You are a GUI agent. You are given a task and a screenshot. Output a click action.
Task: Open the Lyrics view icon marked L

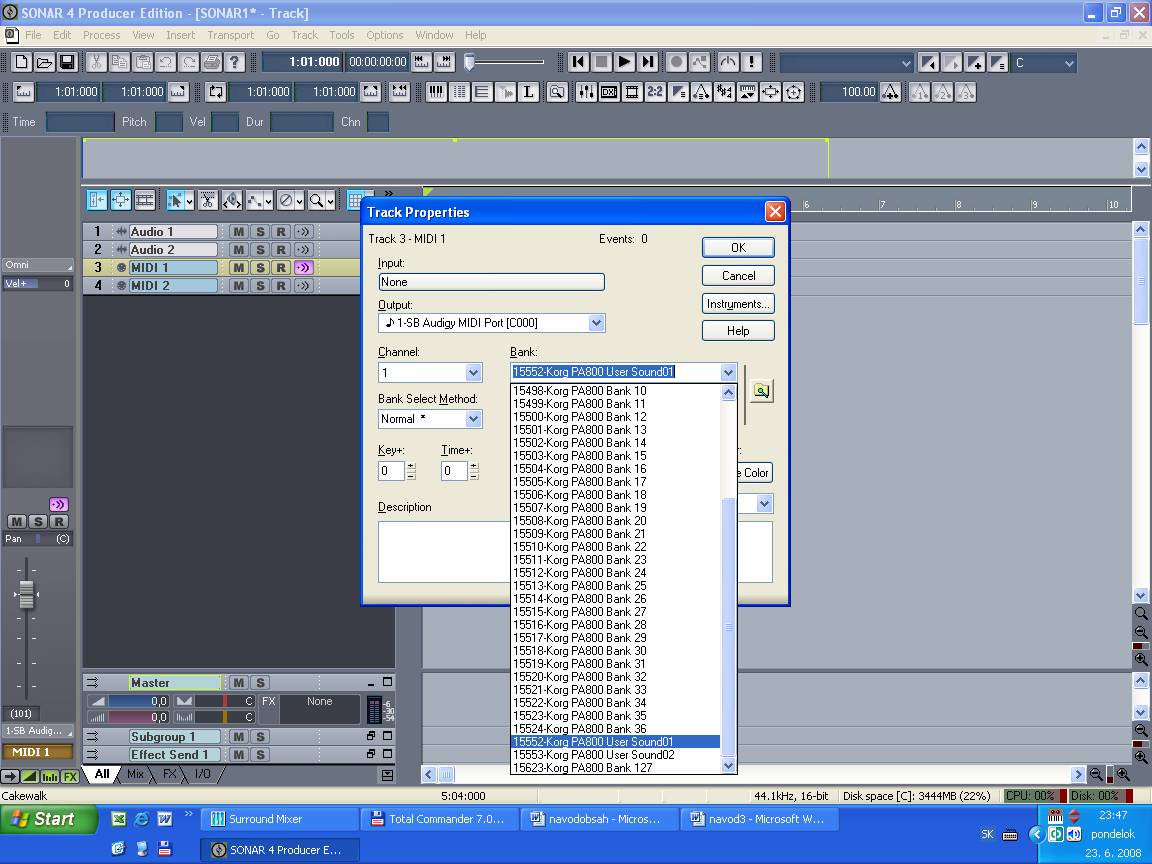click(x=528, y=92)
